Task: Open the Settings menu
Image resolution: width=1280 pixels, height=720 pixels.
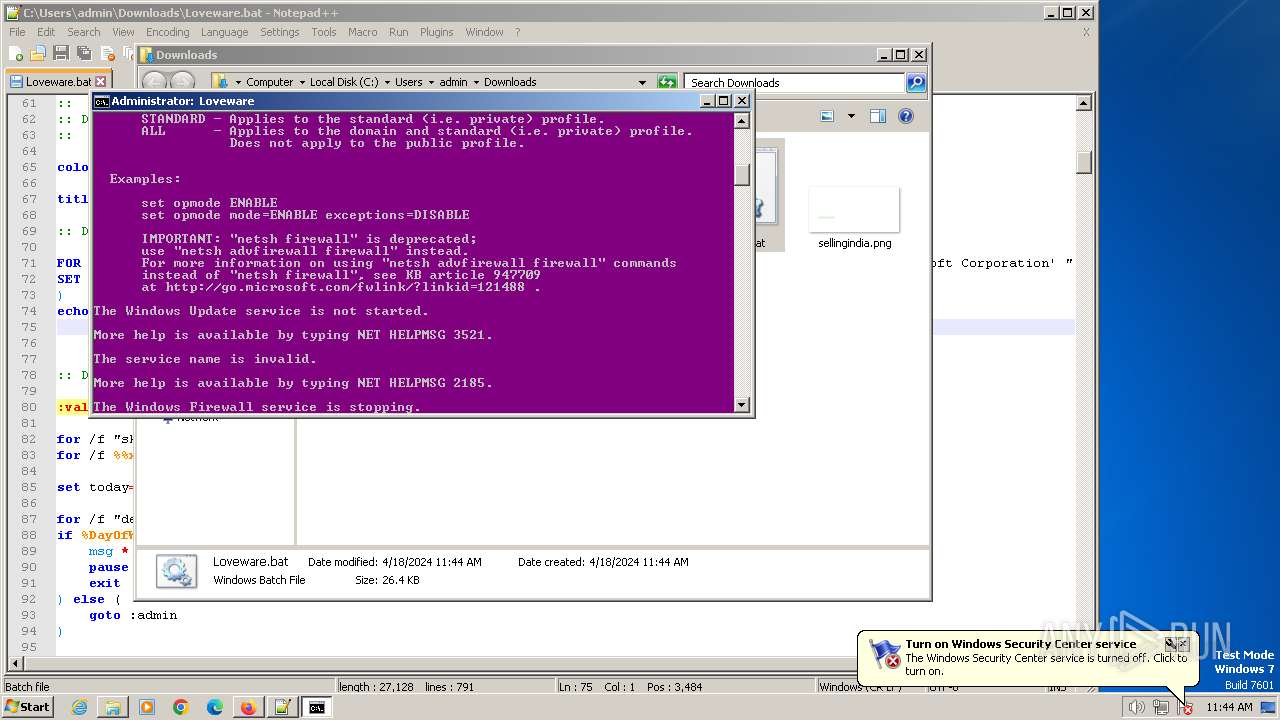Action: coord(280,32)
